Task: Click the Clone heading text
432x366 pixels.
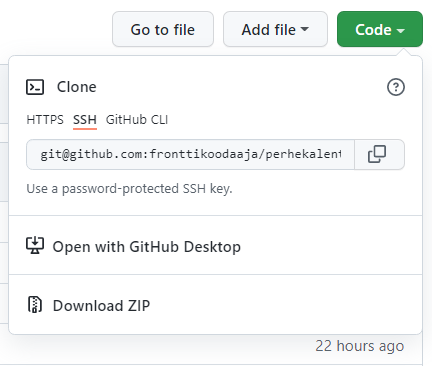Action: (77, 87)
